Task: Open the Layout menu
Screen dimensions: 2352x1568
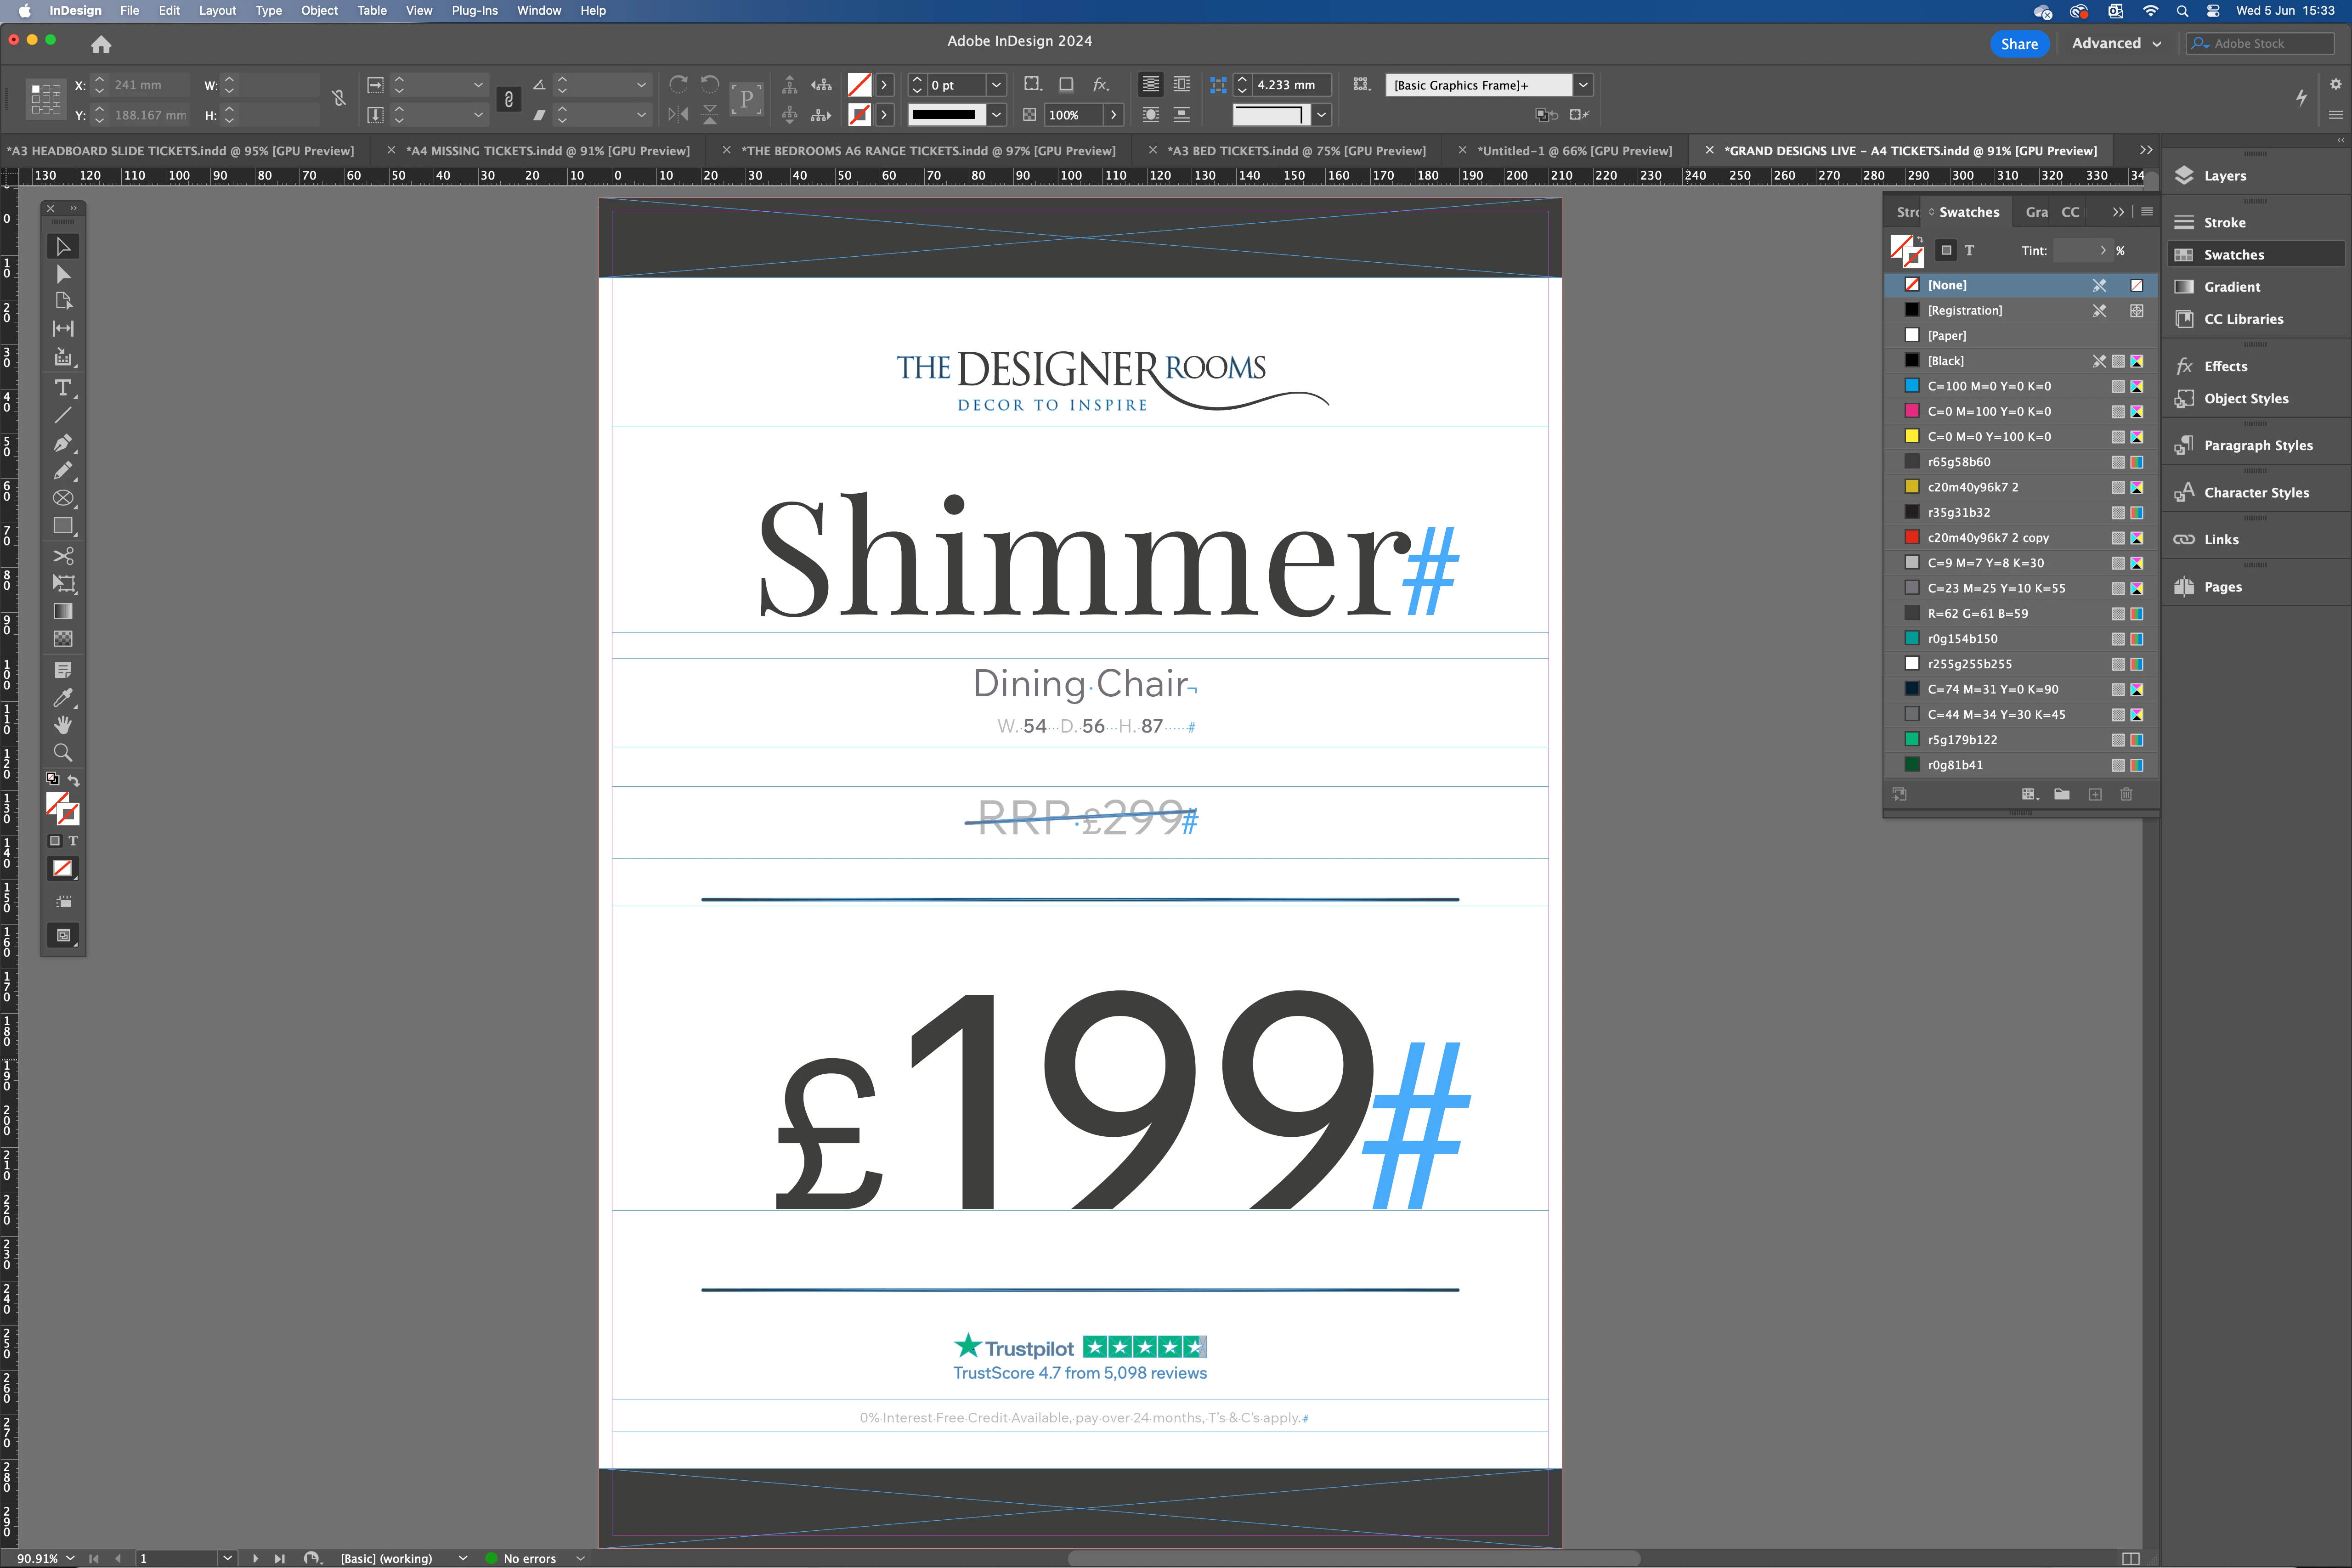Action: (x=216, y=10)
